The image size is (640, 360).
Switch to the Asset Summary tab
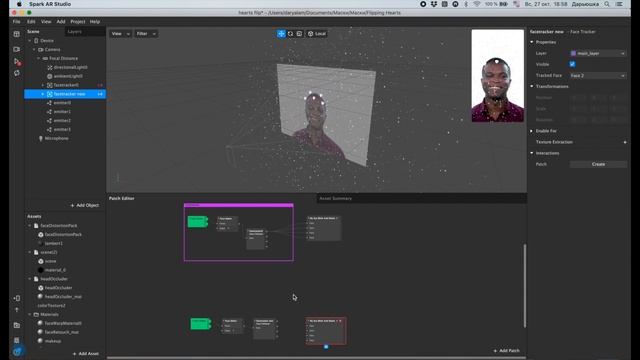point(336,198)
